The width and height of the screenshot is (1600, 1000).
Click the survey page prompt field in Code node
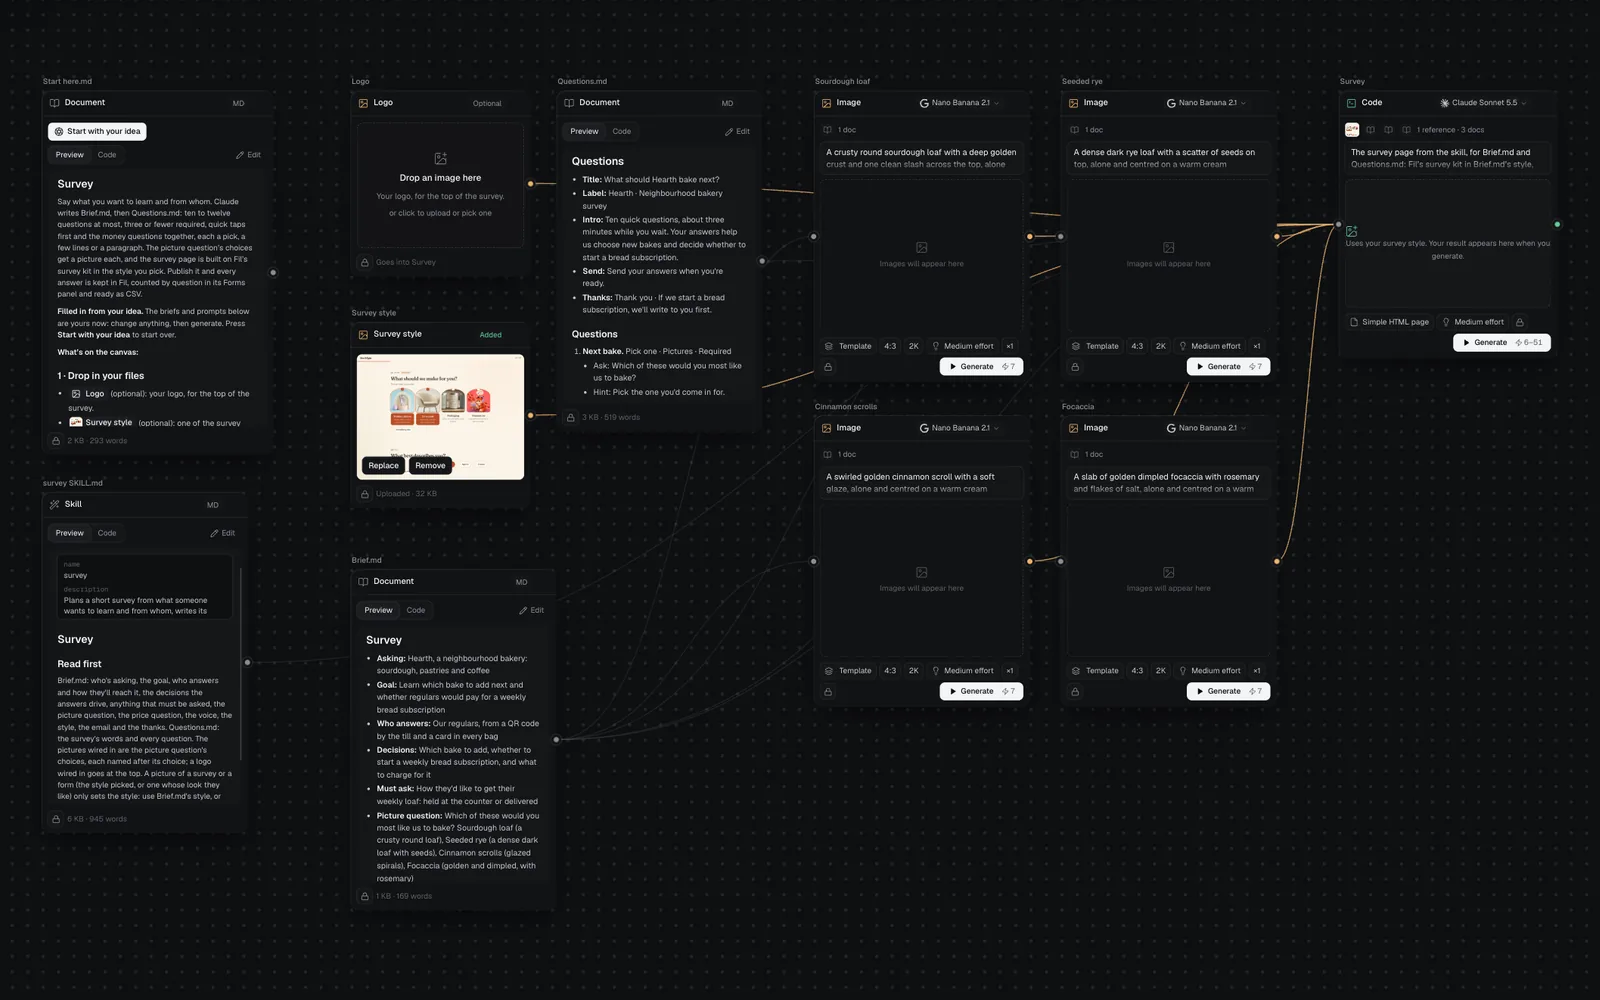(x=1447, y=158)
